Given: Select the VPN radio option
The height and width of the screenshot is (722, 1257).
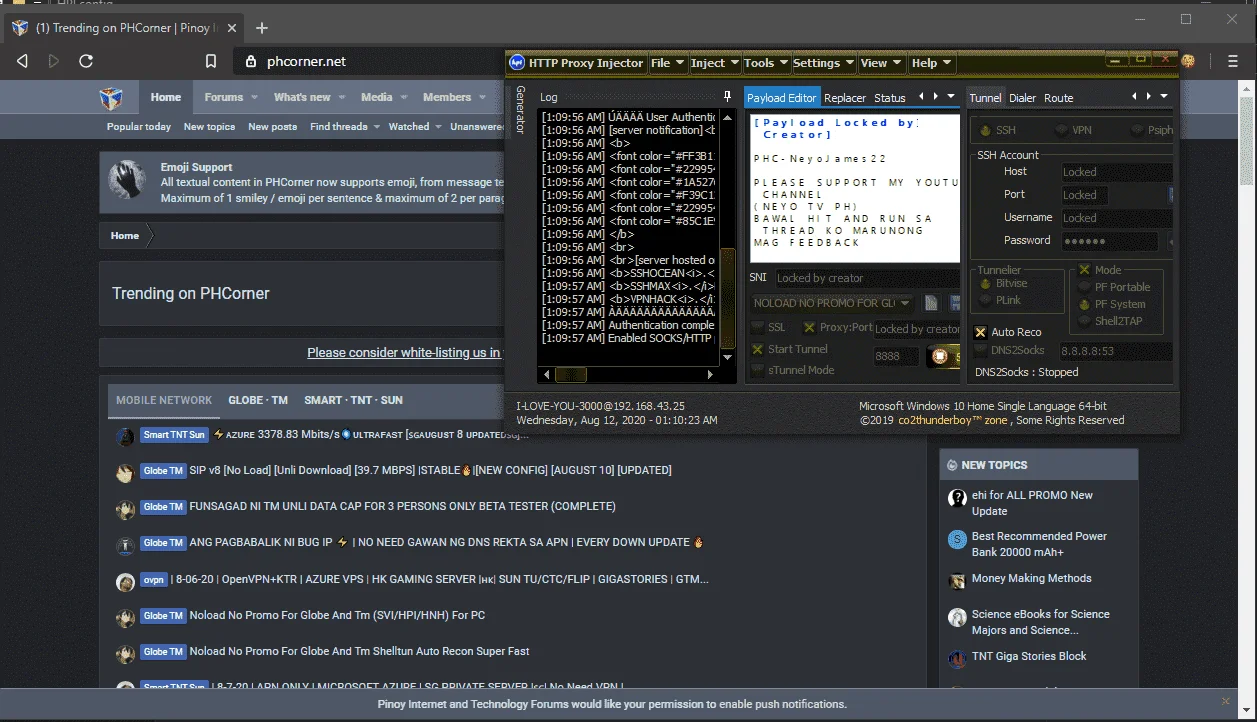Looking at the screenshot, I should click(1061, 130).
